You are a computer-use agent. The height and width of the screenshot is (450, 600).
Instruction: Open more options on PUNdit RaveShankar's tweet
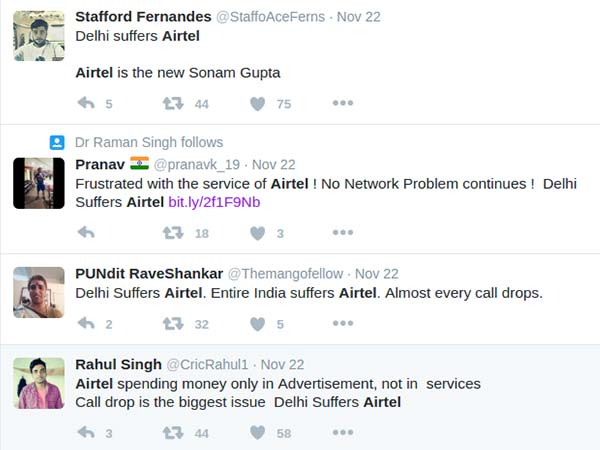coord(342,324)
